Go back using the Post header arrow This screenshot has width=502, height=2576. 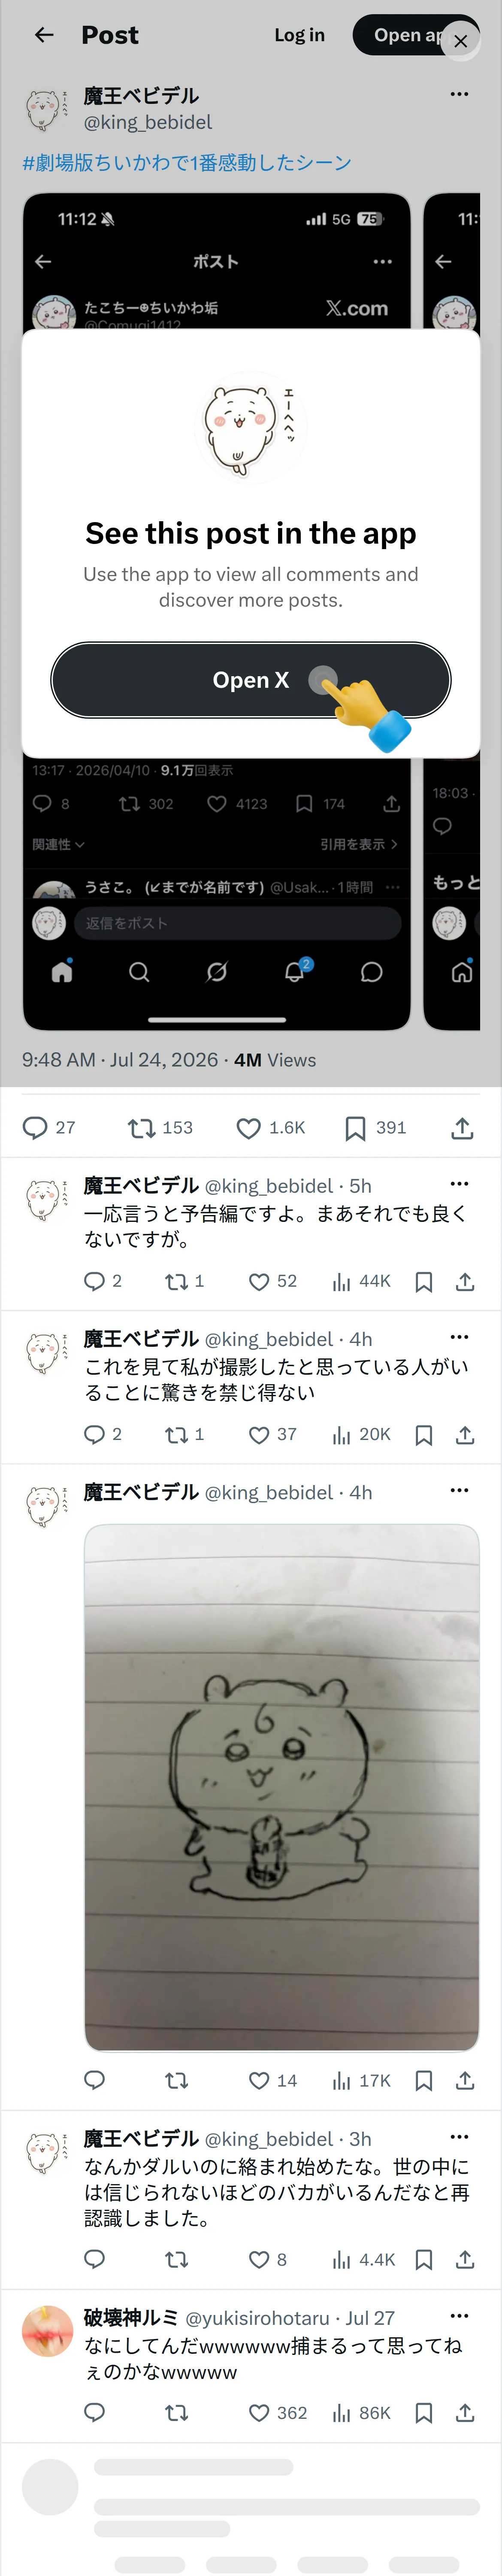[44, 35]
